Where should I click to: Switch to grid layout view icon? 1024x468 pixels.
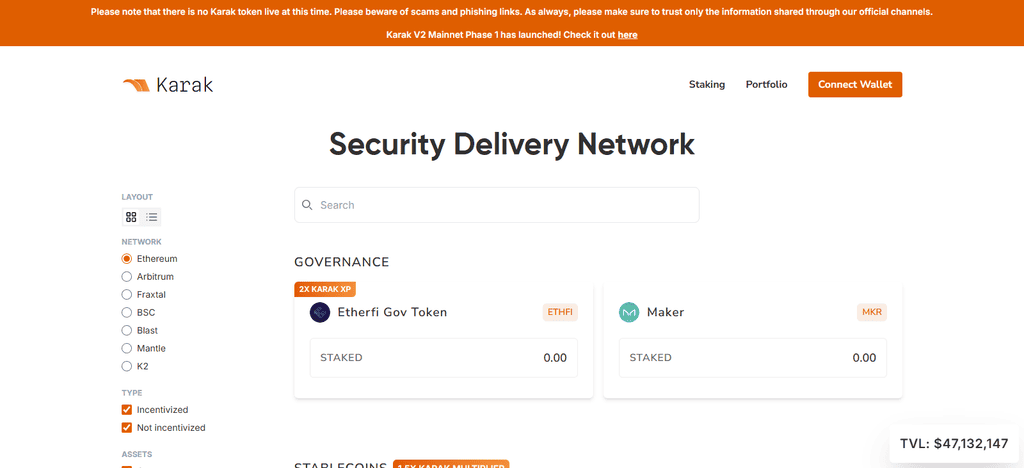pos(131,217)
